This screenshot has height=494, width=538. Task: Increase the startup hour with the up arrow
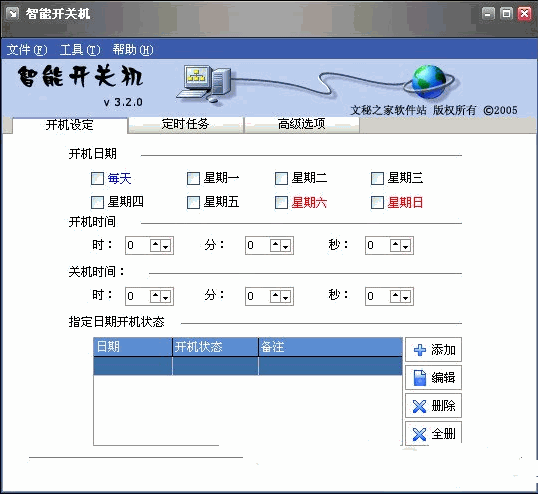[x=155, y=245]
